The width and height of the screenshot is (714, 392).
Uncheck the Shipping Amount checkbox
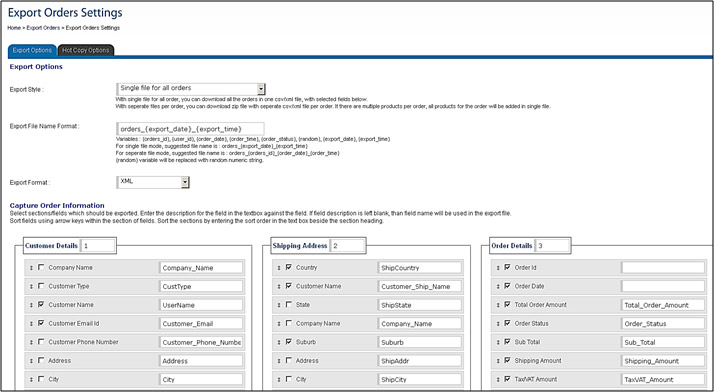click(507, 360)
